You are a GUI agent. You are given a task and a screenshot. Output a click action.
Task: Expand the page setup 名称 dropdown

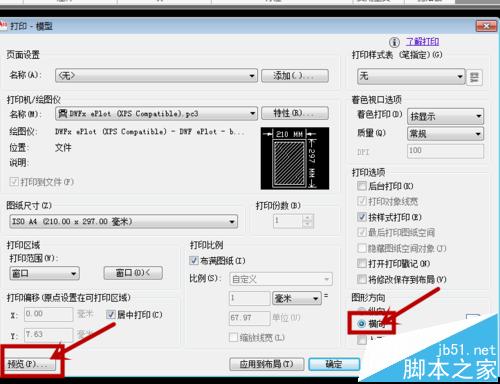(156, 76)
